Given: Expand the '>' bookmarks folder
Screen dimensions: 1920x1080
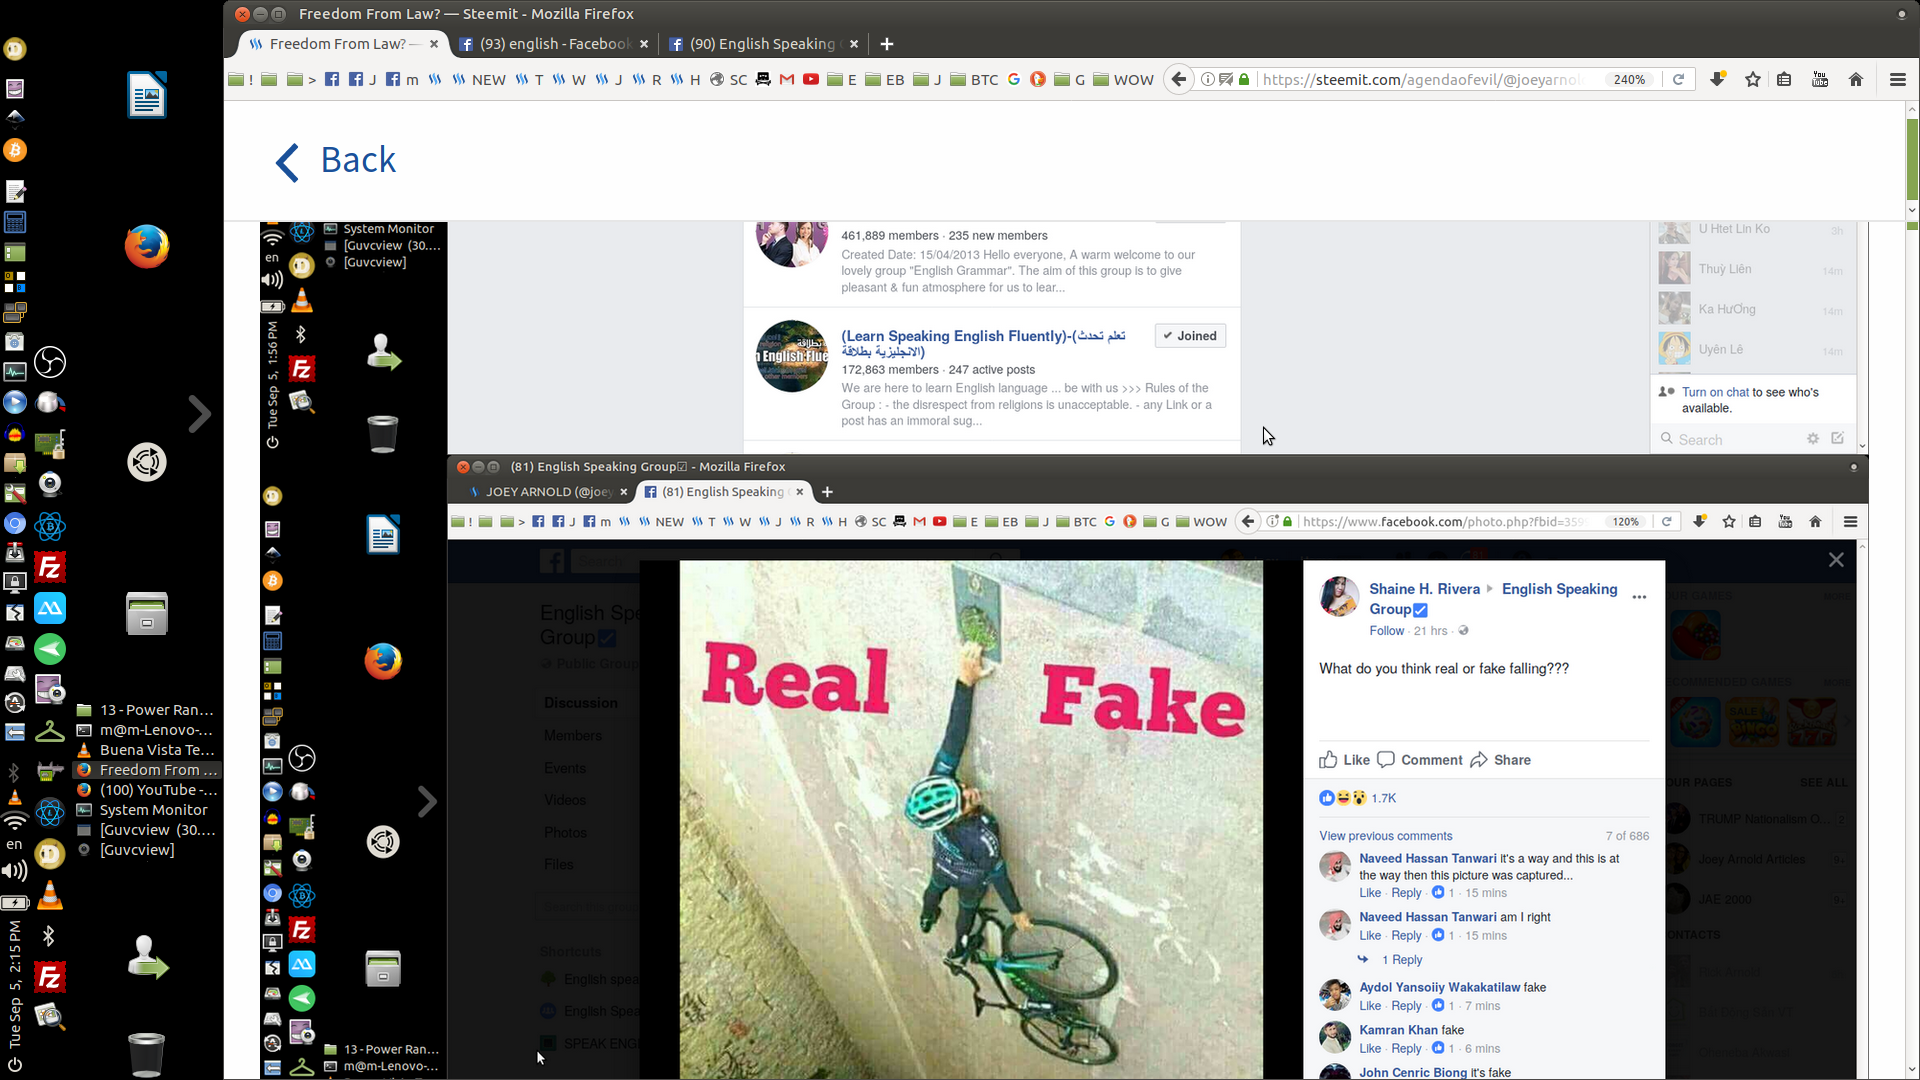Looking at the screenshot, I should [301, 80].
